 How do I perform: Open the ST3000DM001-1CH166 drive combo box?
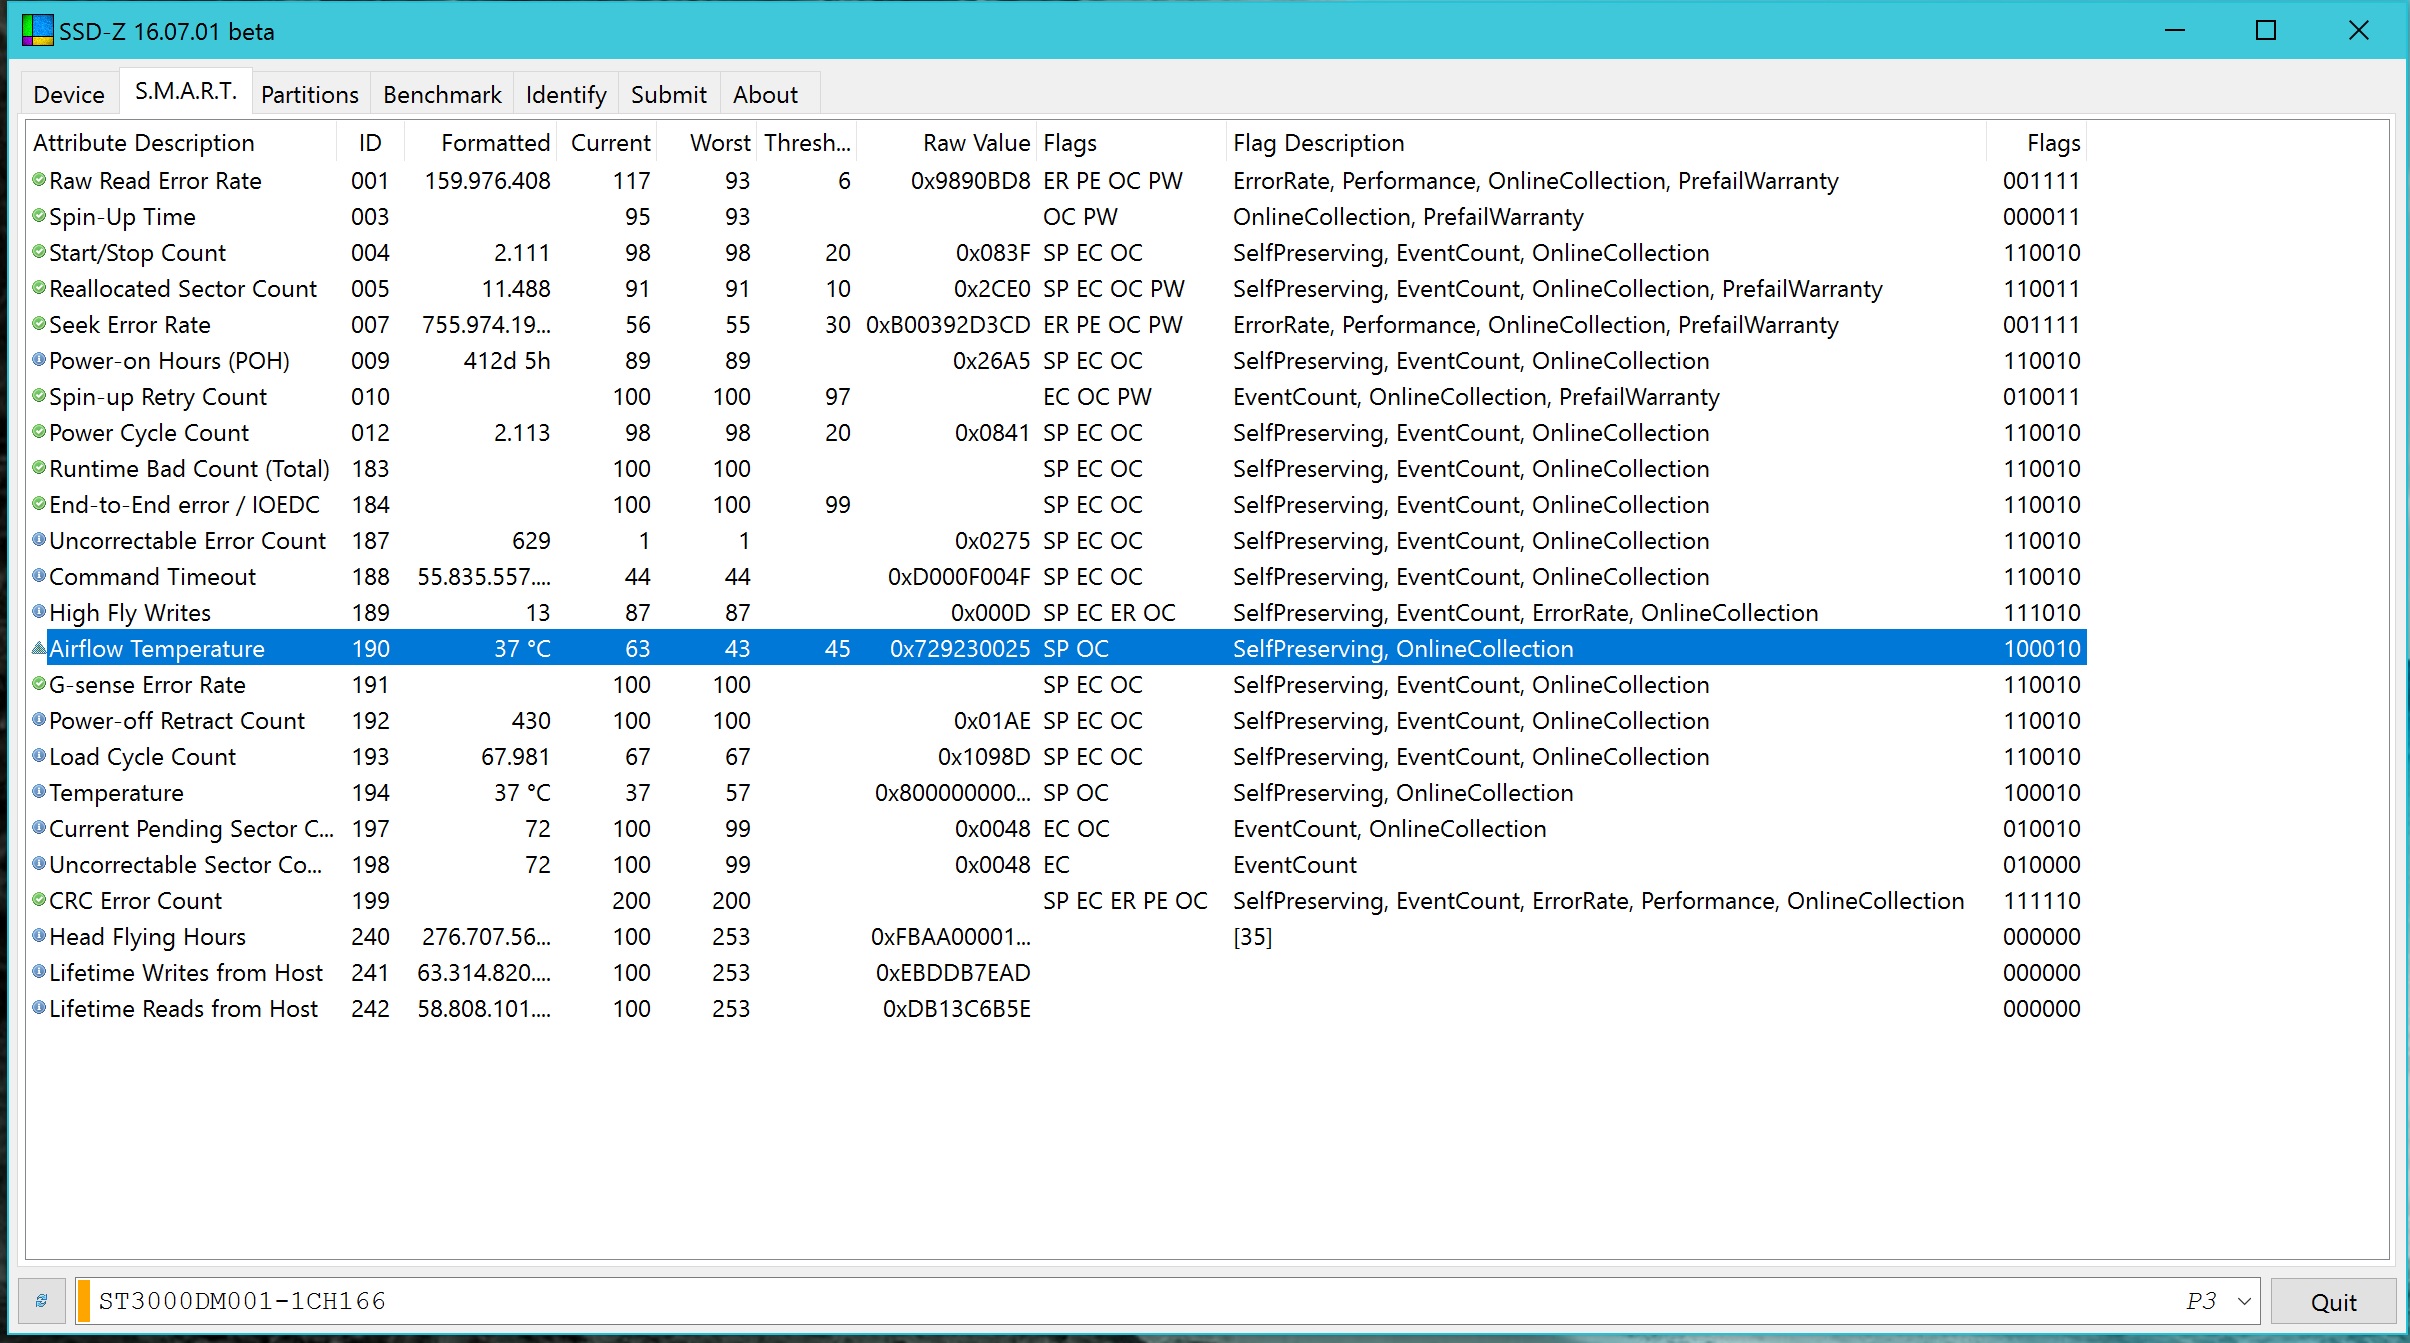1100,1301
